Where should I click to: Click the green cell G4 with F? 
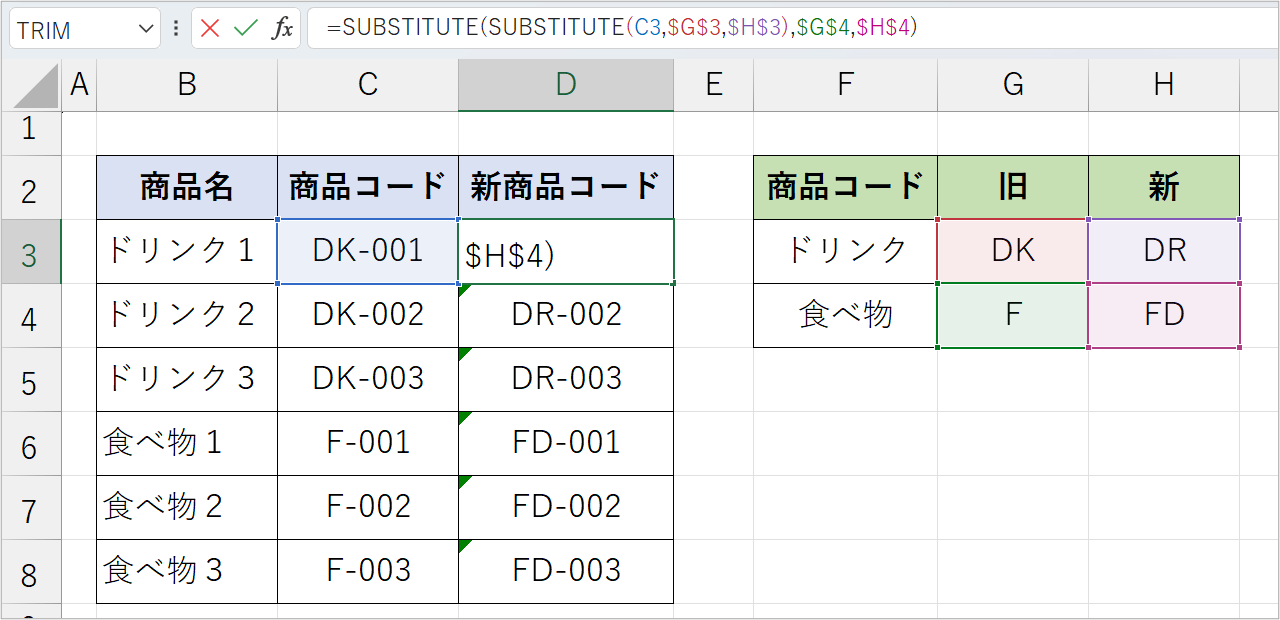[x=1012, y=315]
